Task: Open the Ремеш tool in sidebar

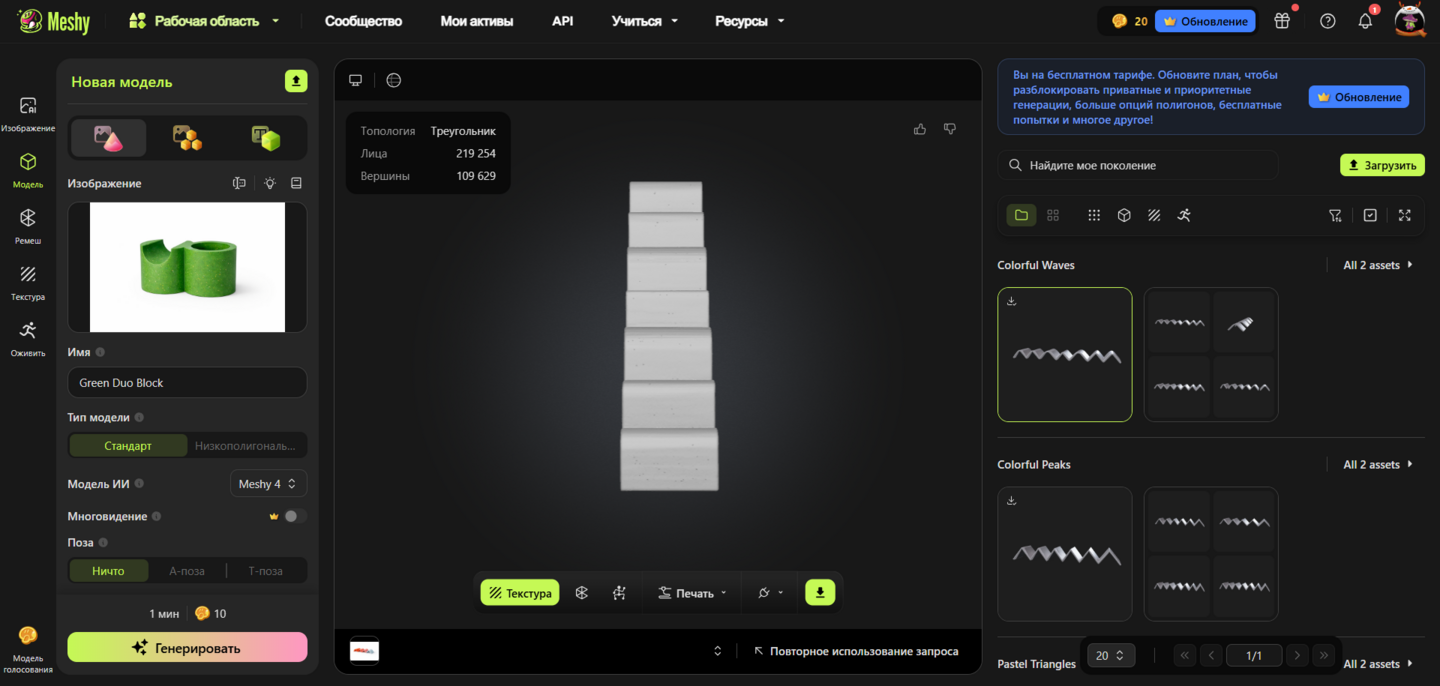Action: pyautogui.click(x=28, y=226)
